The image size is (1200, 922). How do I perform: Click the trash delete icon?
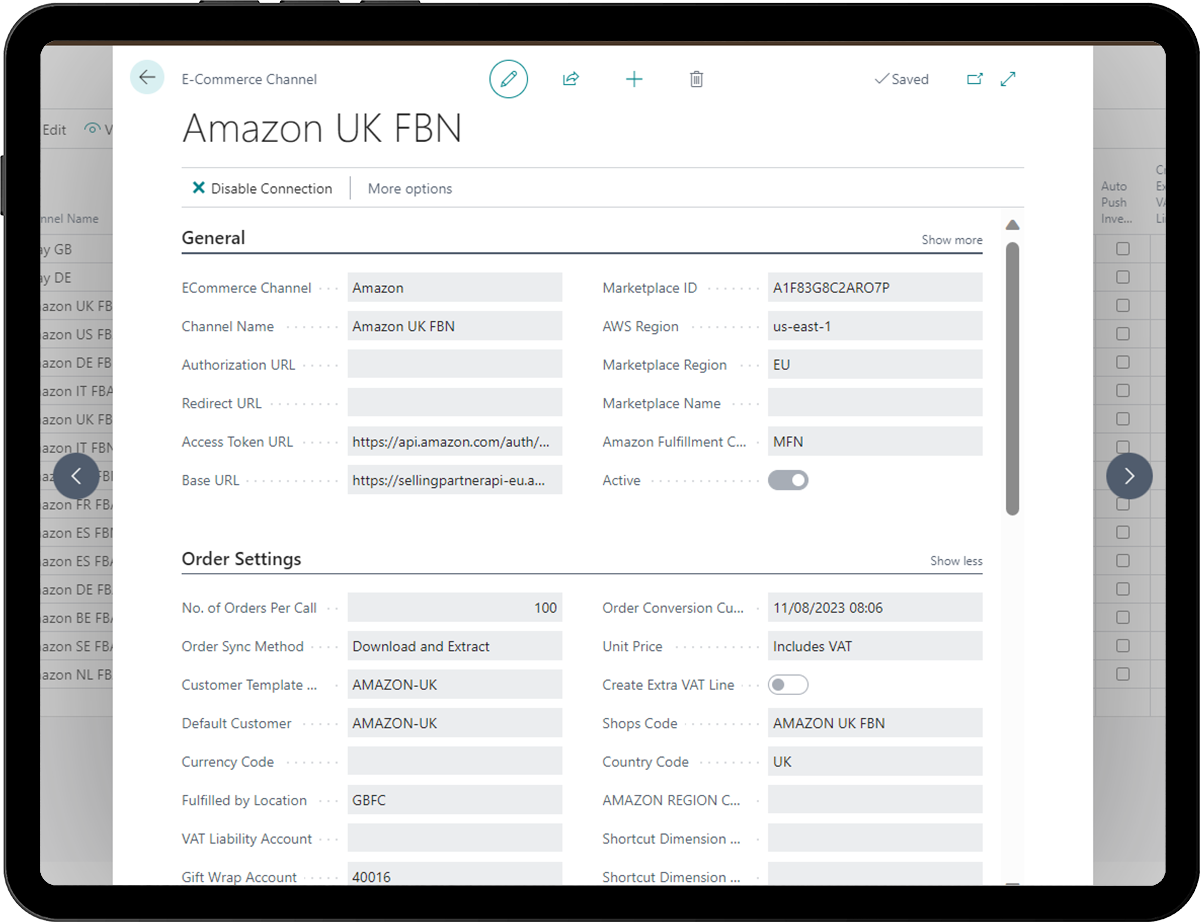click(x=697, y=79)
